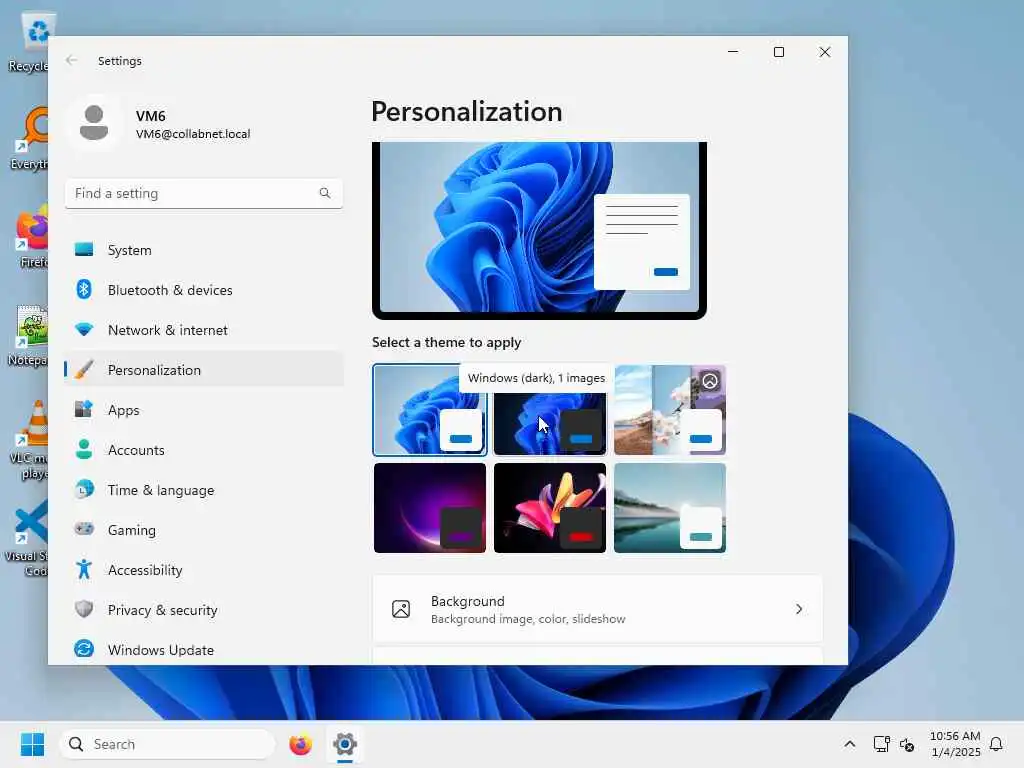Screen dimensions: 1024x768
Task: Open the notifications bell
Action: (996, 744)
